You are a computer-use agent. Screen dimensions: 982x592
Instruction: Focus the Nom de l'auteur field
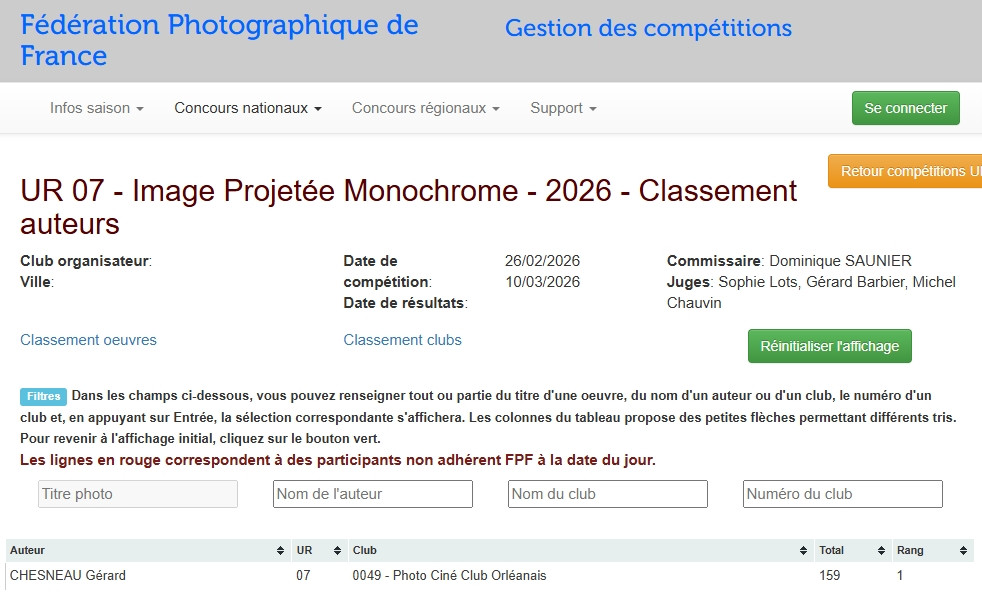[372, 494]
